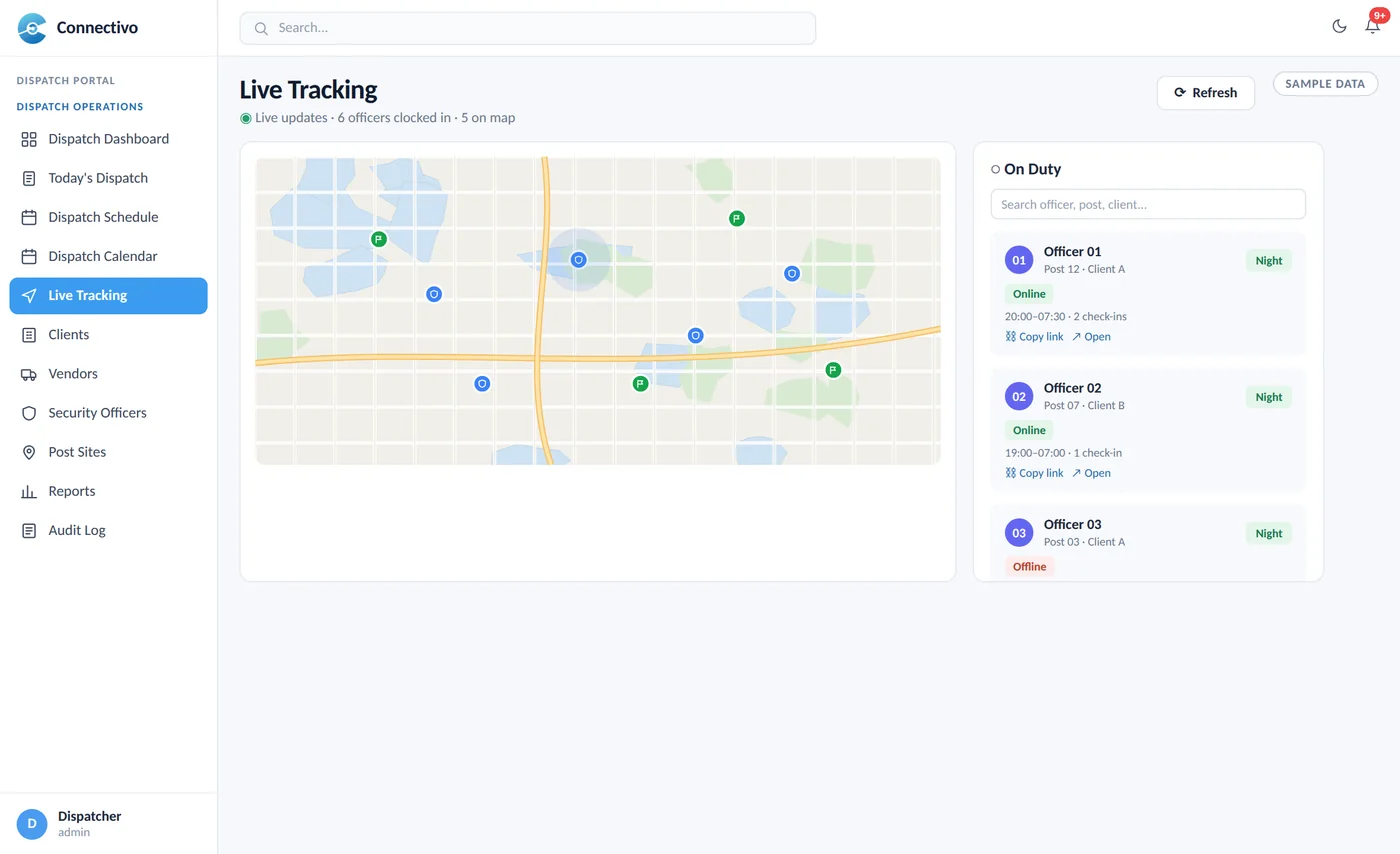Viewport: 1400px width, 854px height.
Task: Click Officer 02's Online status badge
Action: 1029,430
